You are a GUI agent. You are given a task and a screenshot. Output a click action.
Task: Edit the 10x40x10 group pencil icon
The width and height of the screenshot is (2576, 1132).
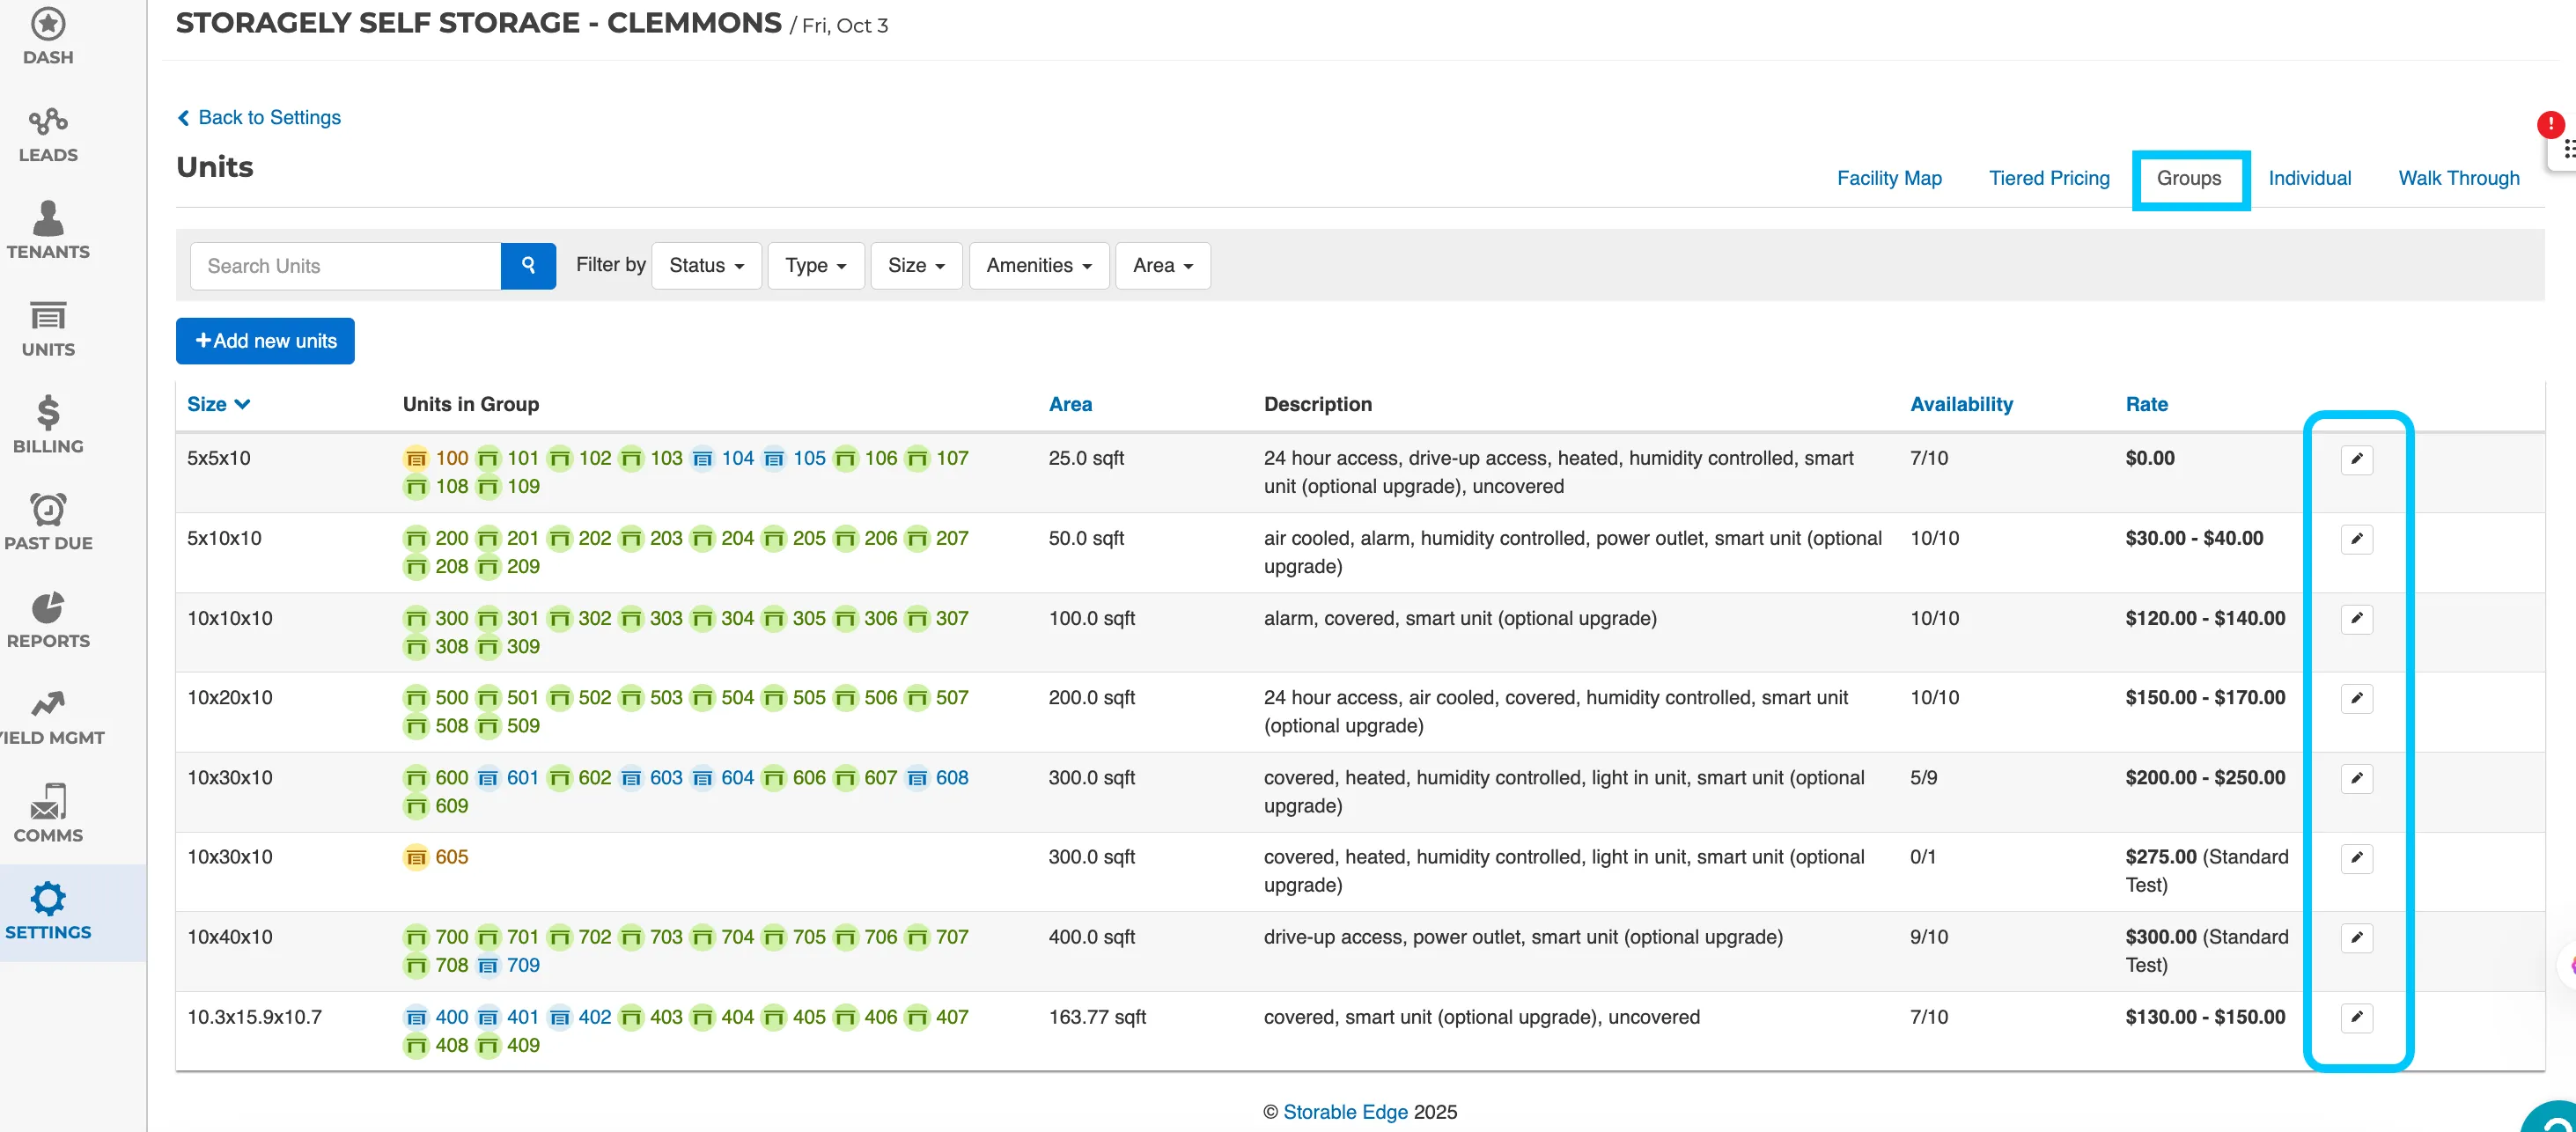point(2356,937)
